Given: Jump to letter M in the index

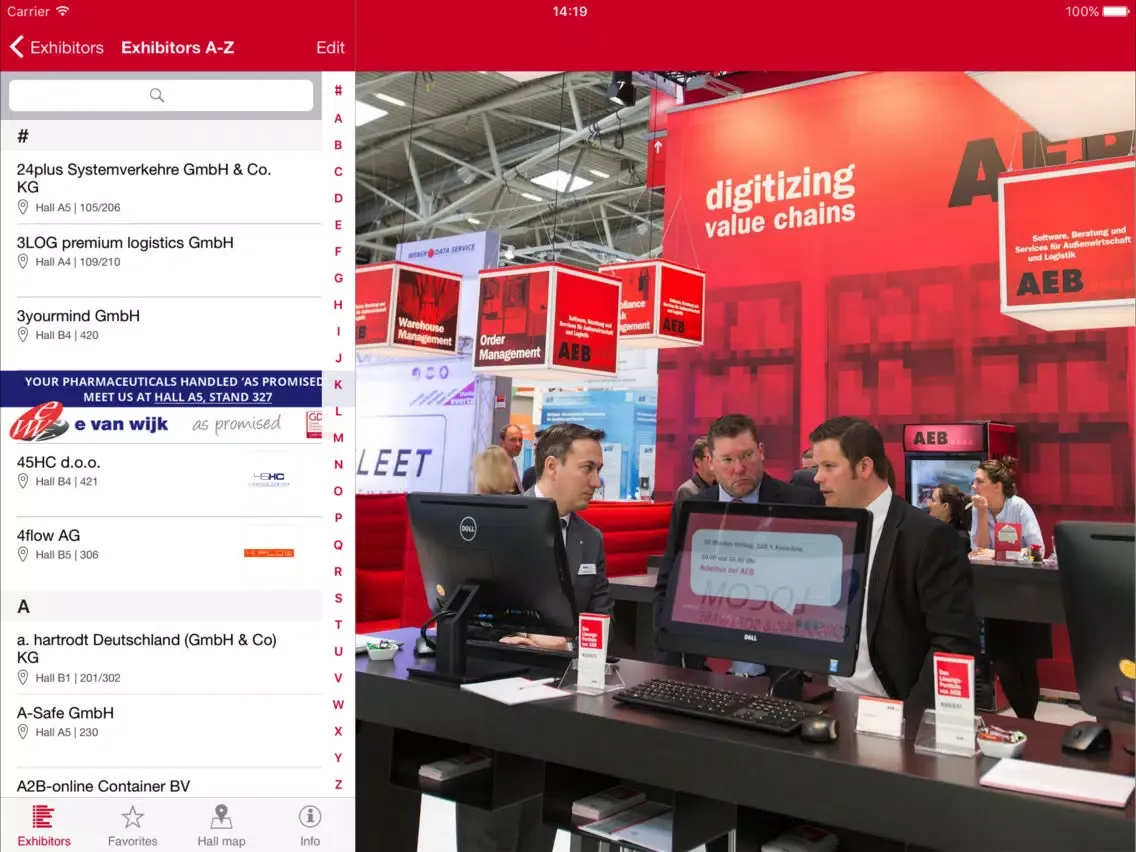Looking at the screenshot, I should 338,438.
